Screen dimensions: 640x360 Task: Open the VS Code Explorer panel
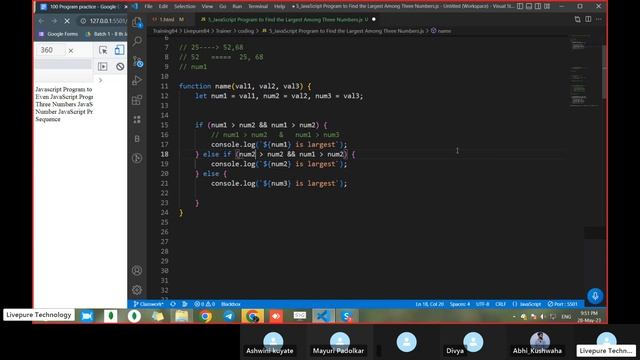137,22
